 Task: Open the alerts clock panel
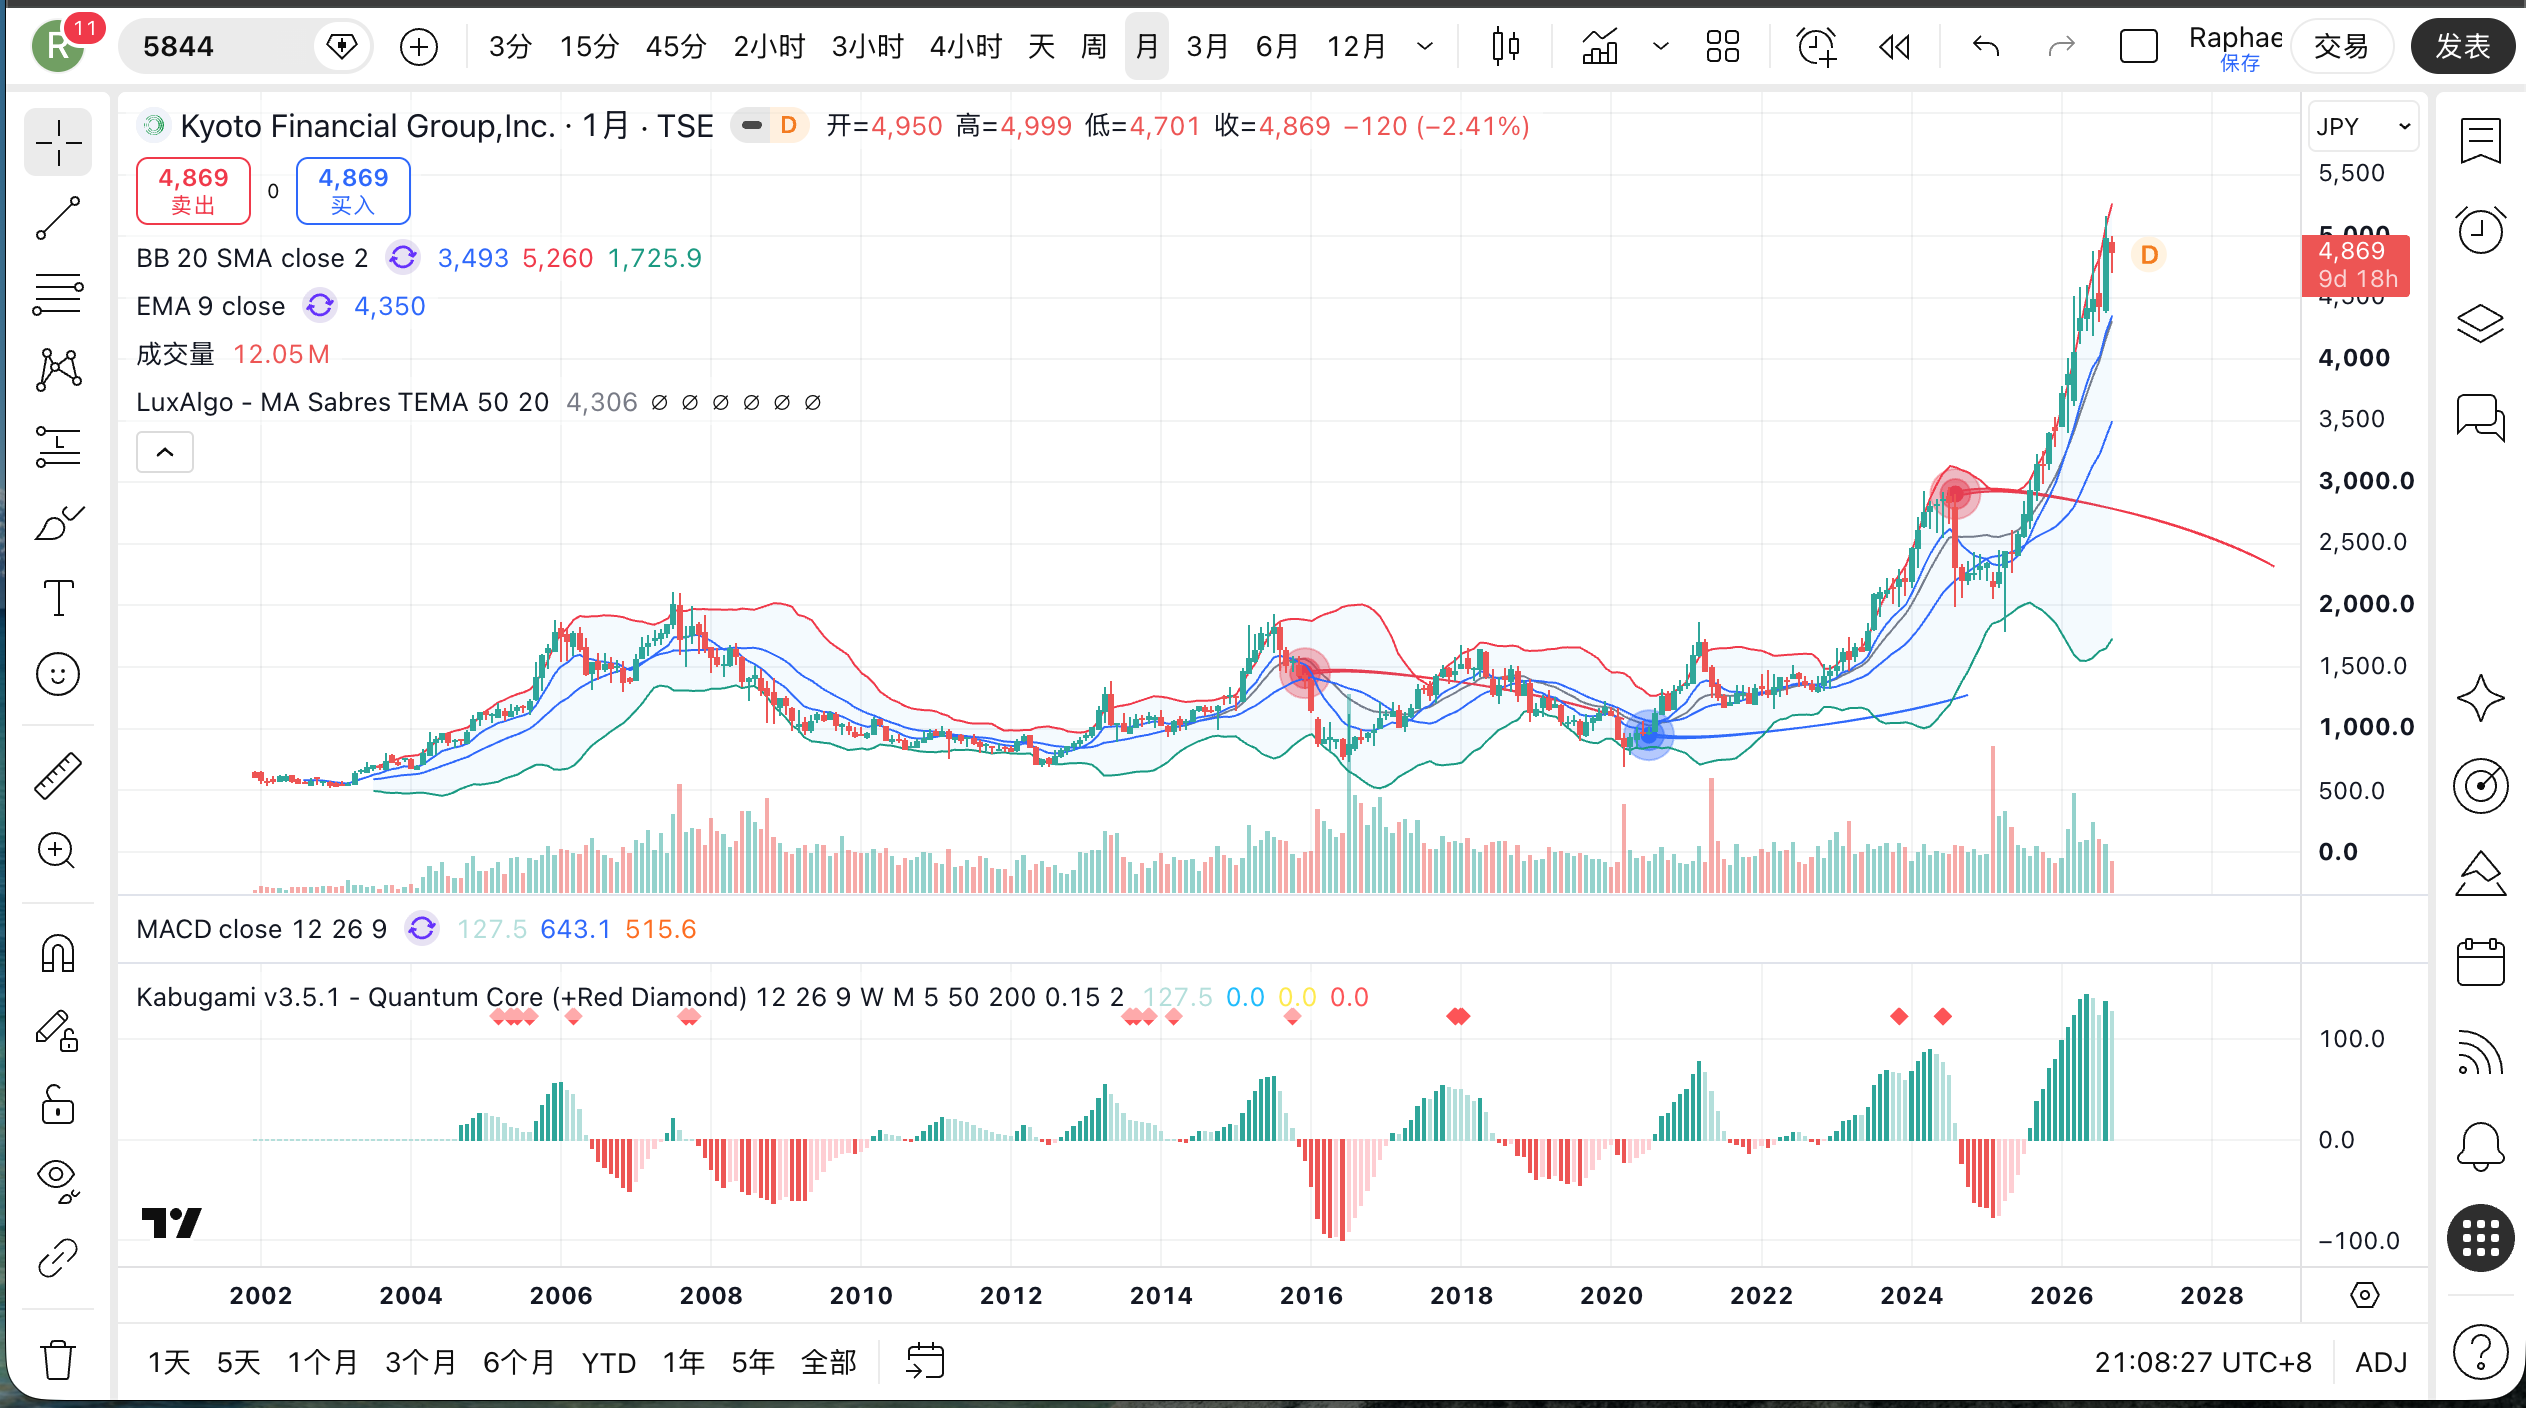[x=2481, y=230]
